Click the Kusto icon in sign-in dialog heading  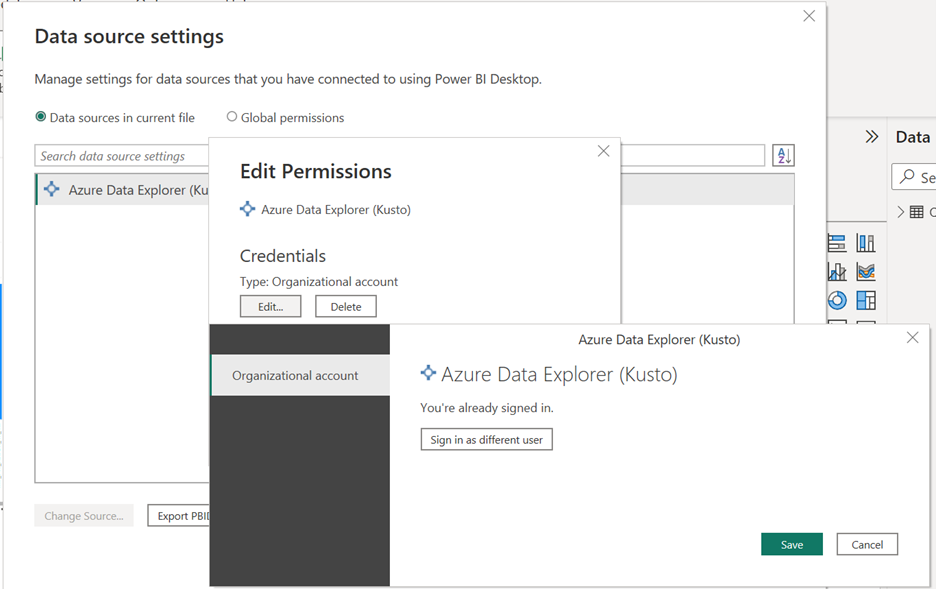click(x=428, y=373)
